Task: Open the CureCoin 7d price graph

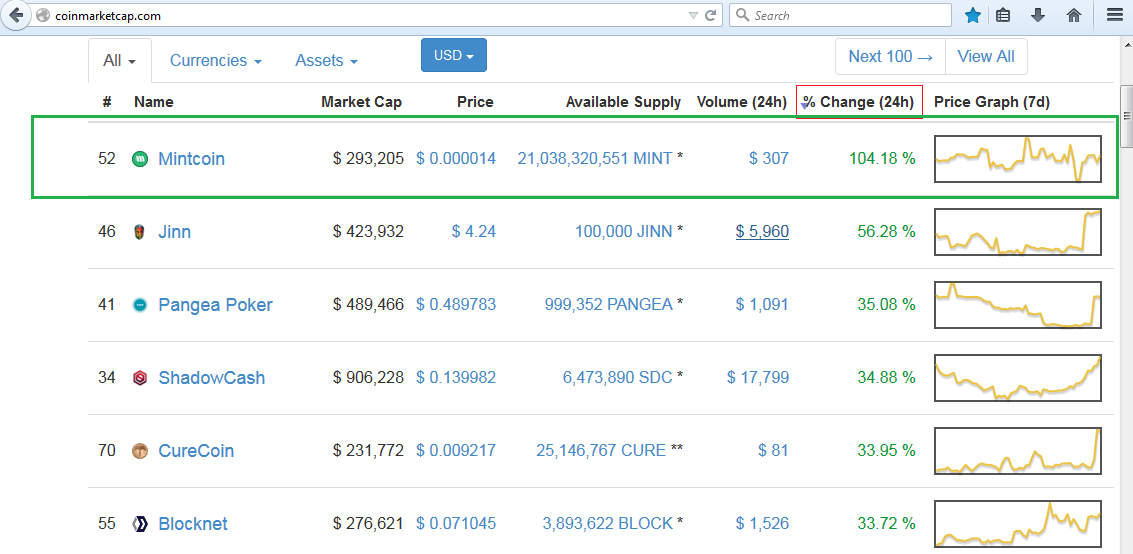Action: pos(1017,451)
